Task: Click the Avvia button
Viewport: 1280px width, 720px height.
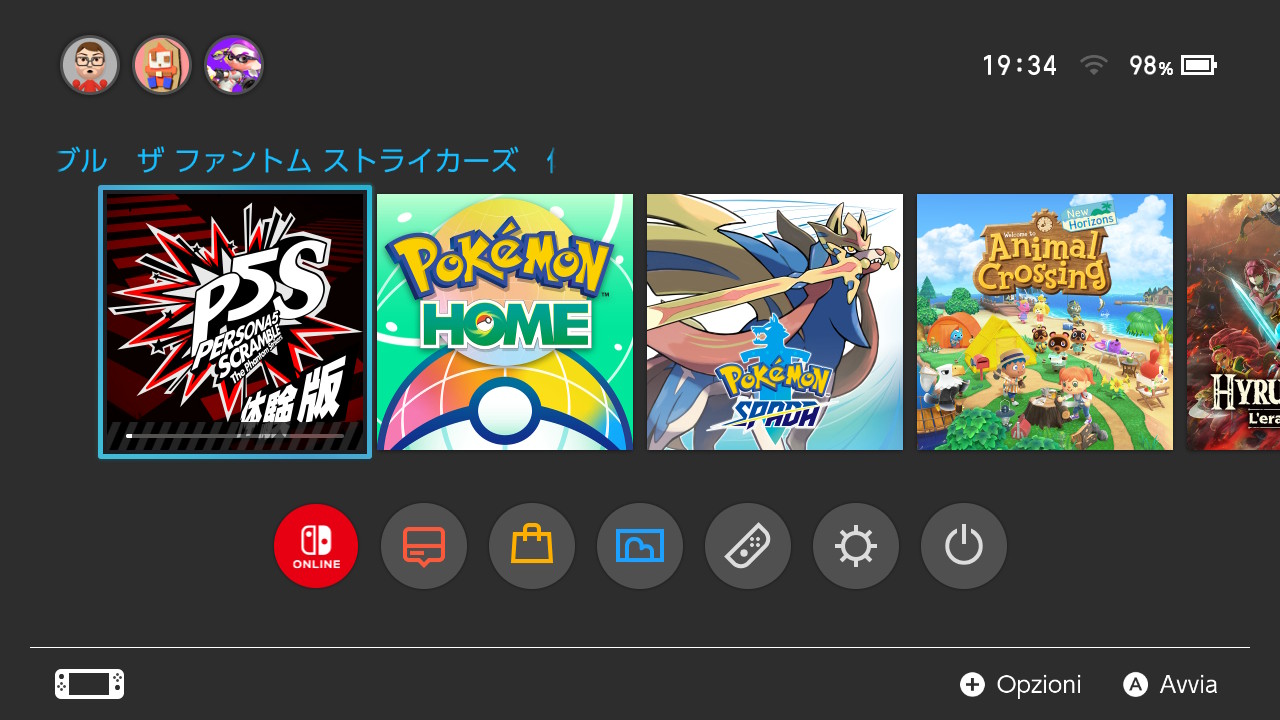Action: coord(1171,685)
